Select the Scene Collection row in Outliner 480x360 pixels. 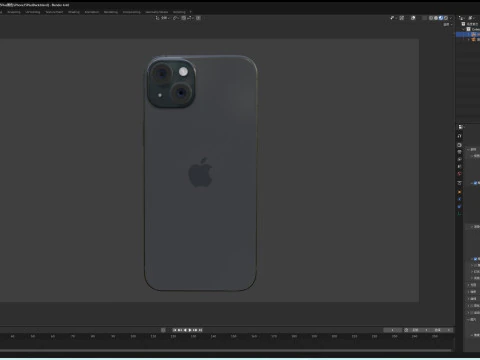click(471, 24)
